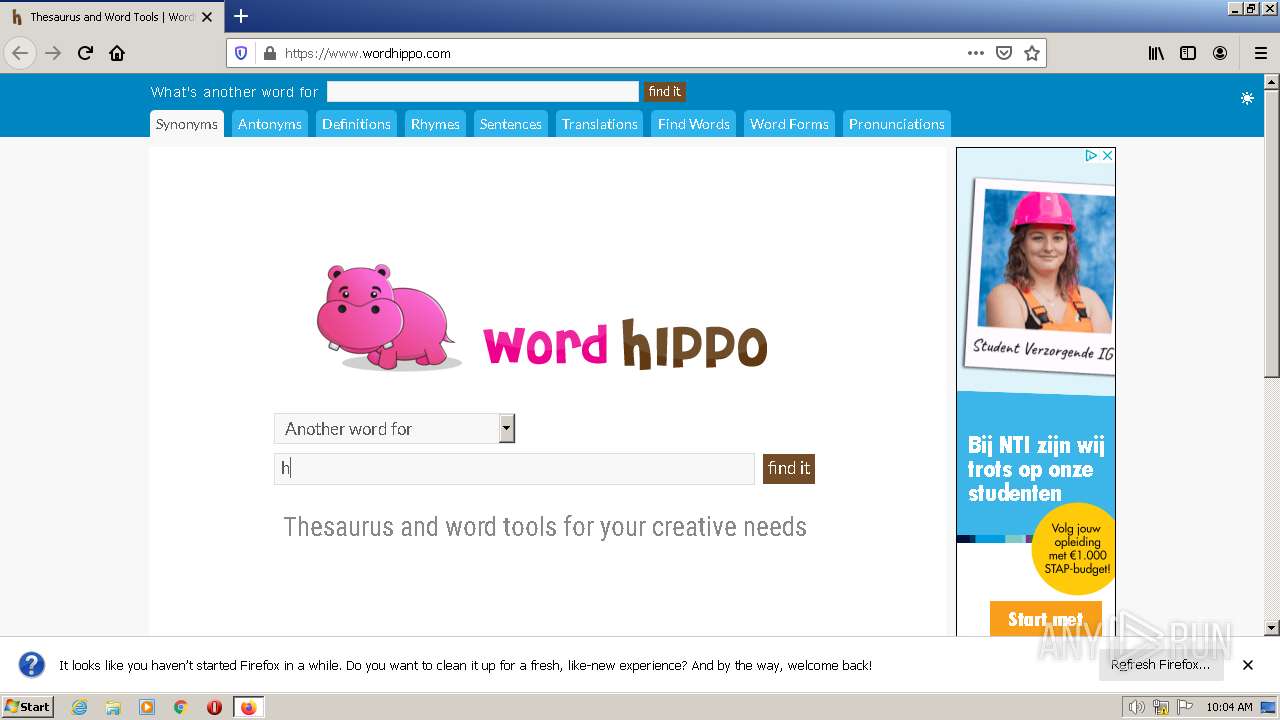1280x720 pixels.
Task: Open Firefox account icon
Action: 1220,53
